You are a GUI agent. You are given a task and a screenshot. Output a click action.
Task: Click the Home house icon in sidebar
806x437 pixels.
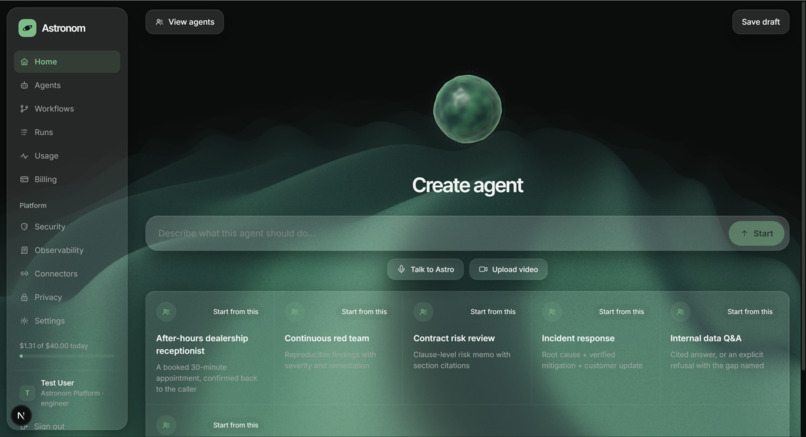(24, 62)
